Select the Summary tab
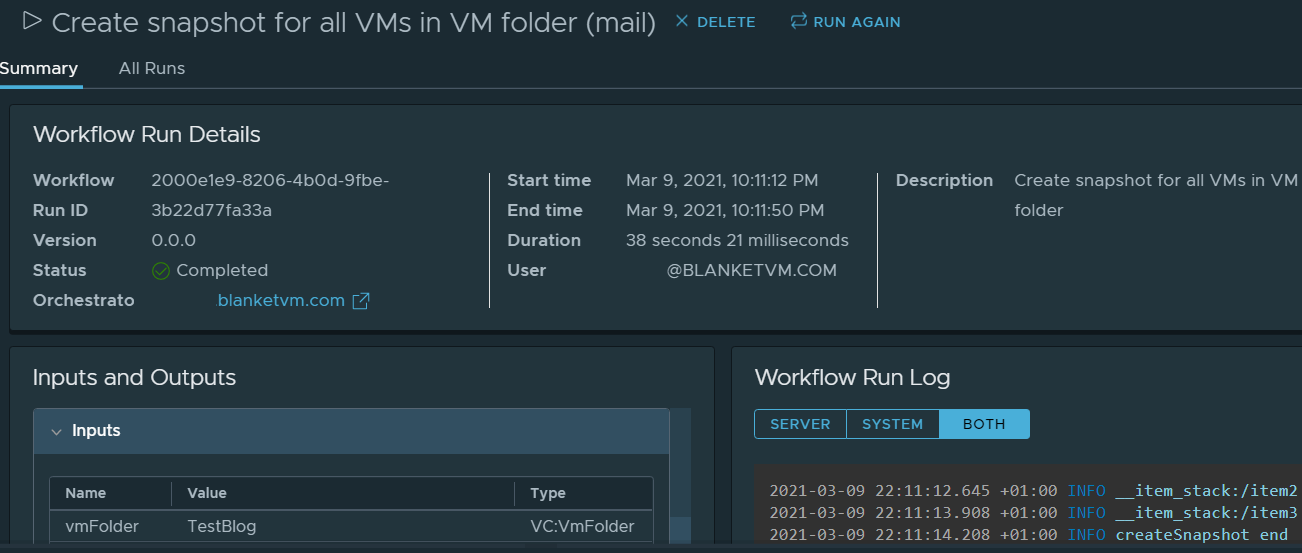The height and width of the screenshot is (553, 1302). 39,68
